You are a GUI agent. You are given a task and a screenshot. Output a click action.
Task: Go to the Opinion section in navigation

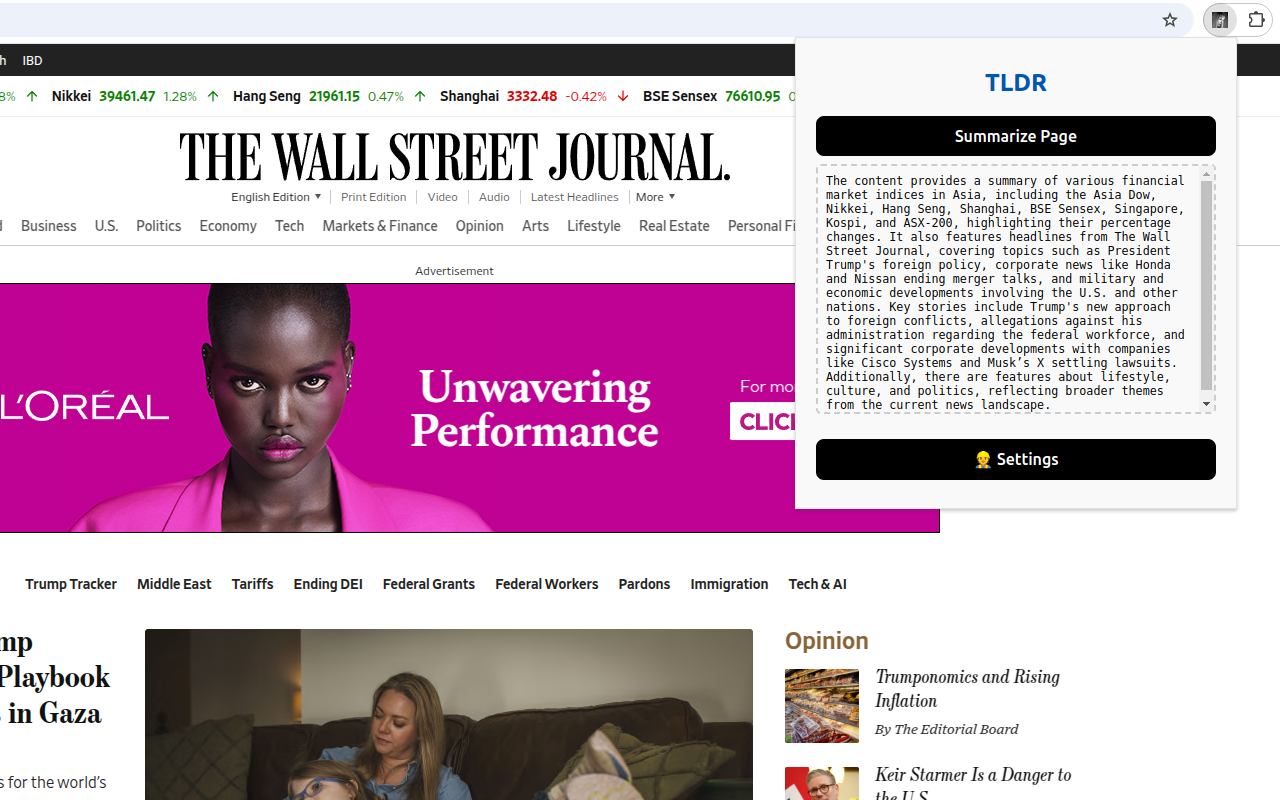tap(480, 226)
